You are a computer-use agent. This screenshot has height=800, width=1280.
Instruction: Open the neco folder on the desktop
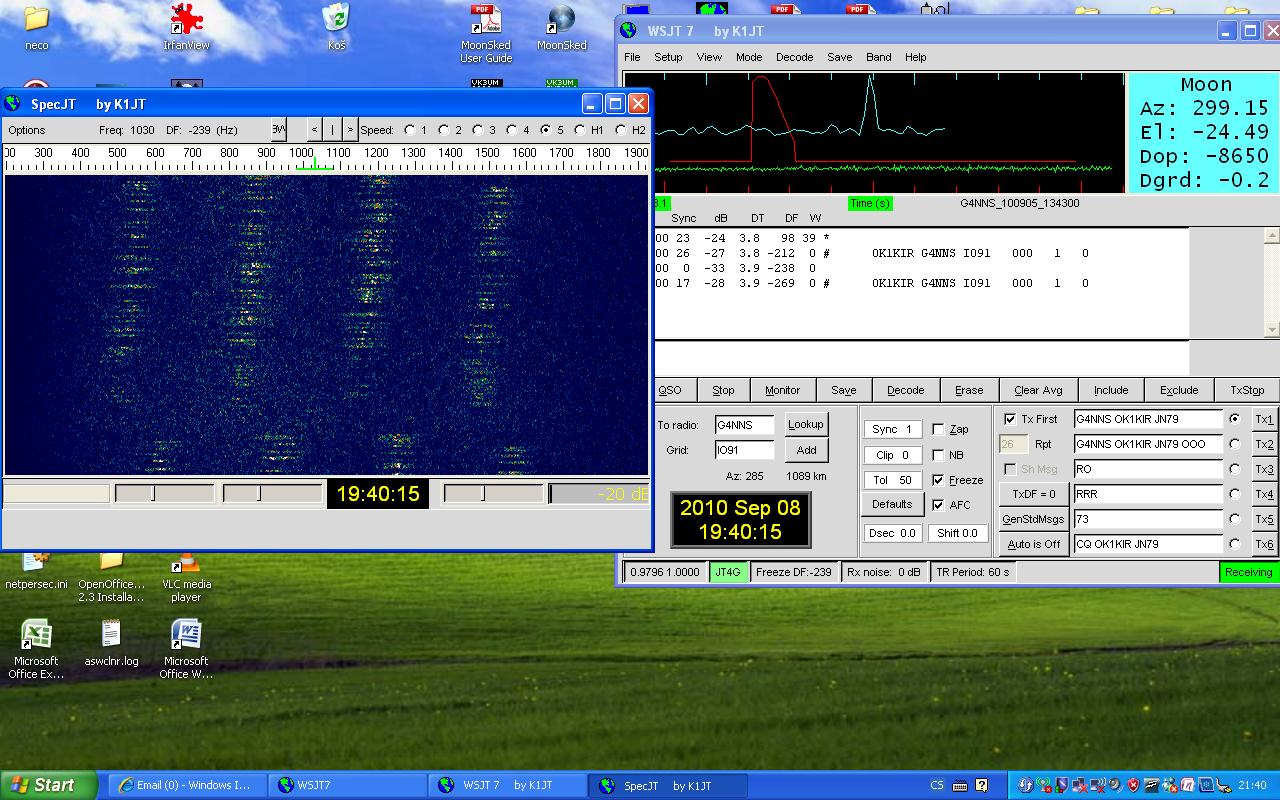36,20
